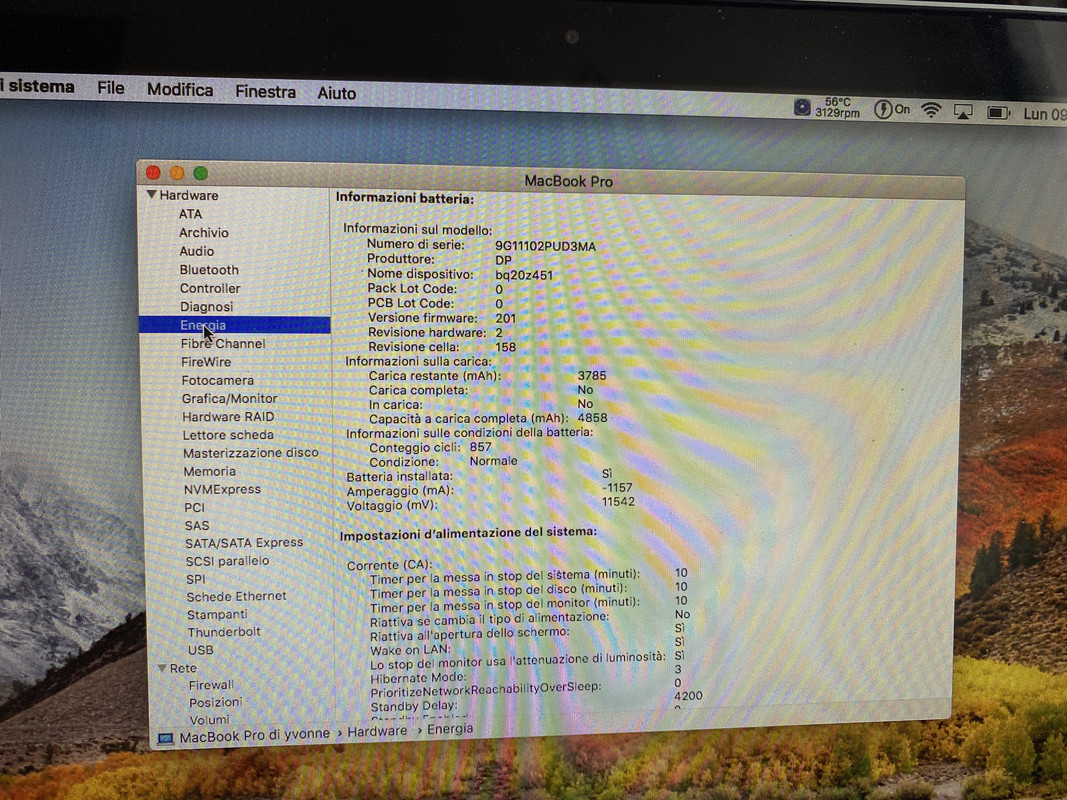Click the MacBook Pro window title
This screenshot has height=800, width=1067.
coord(569,181)
